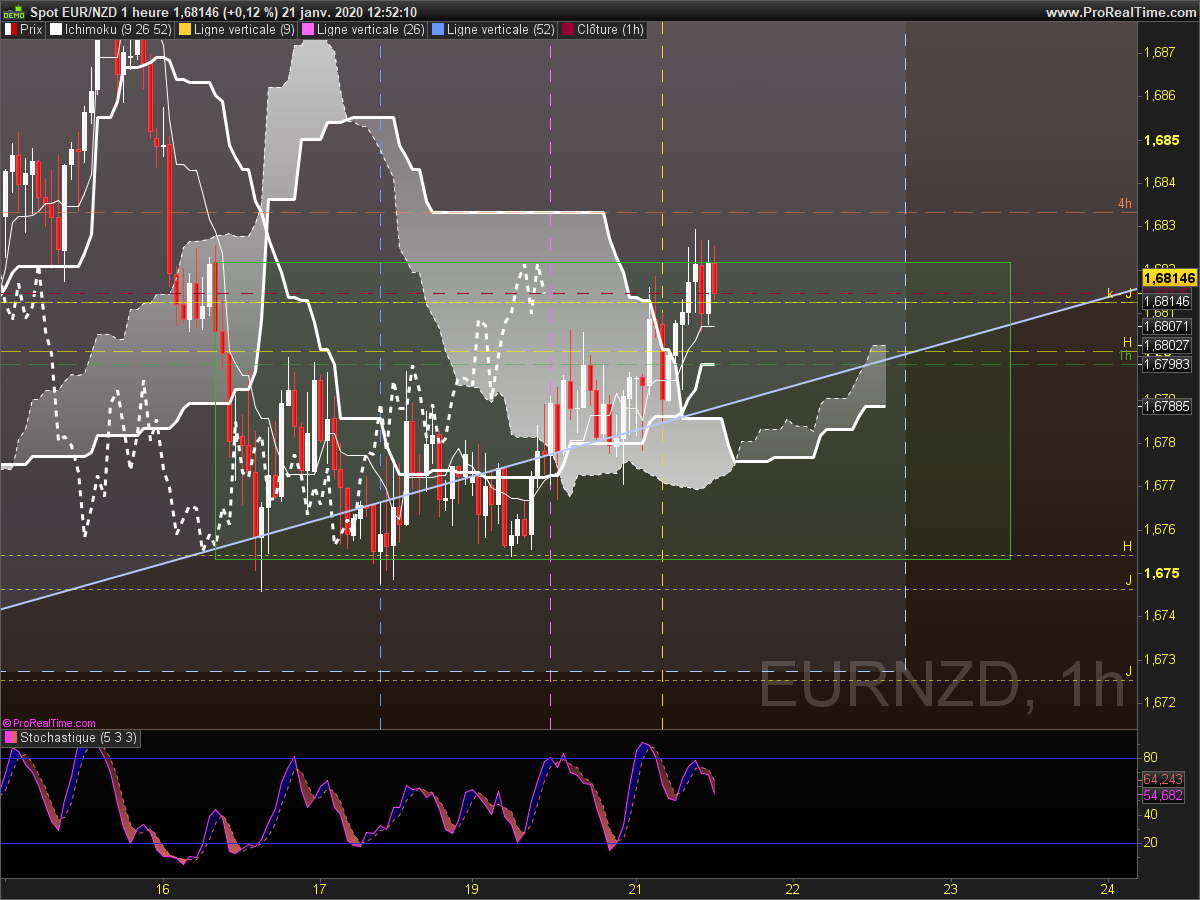
Task: Visit the www.ProRealTime.com link at top right
Action: click(x=1119, y=12)
